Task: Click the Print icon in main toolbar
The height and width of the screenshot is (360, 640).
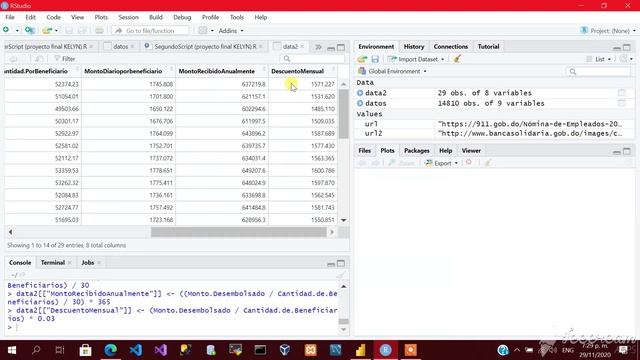Action: tap(99, 31)
